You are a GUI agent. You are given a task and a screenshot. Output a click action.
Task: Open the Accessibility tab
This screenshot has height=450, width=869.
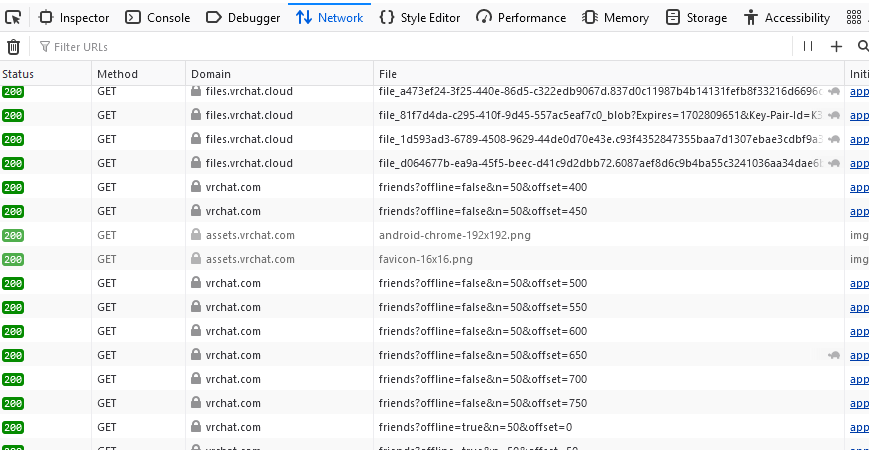pos(787,18)
